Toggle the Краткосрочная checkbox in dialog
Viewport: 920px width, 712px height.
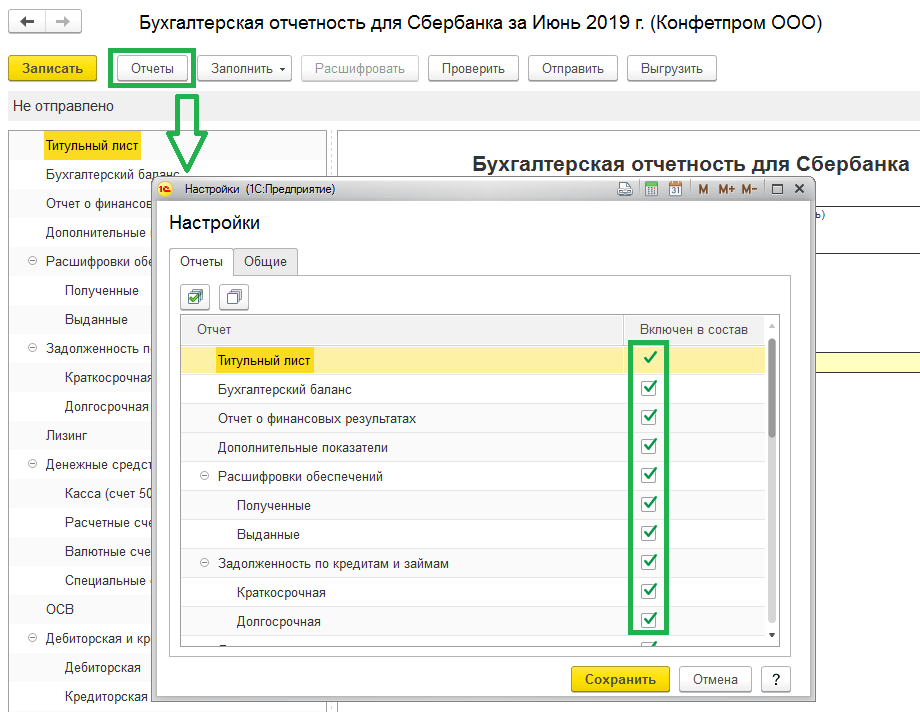tap(649, 591)
